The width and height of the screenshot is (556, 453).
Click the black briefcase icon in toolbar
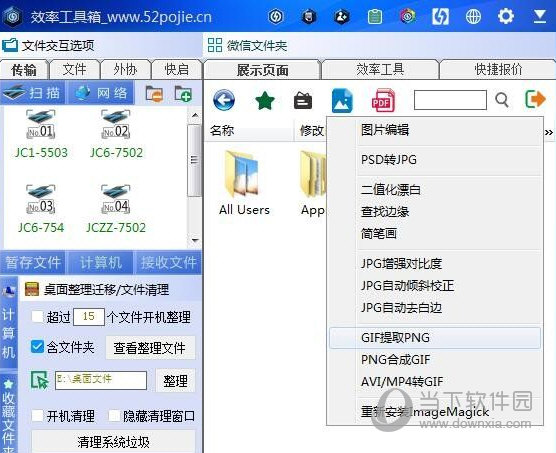(x=303, y=101)
